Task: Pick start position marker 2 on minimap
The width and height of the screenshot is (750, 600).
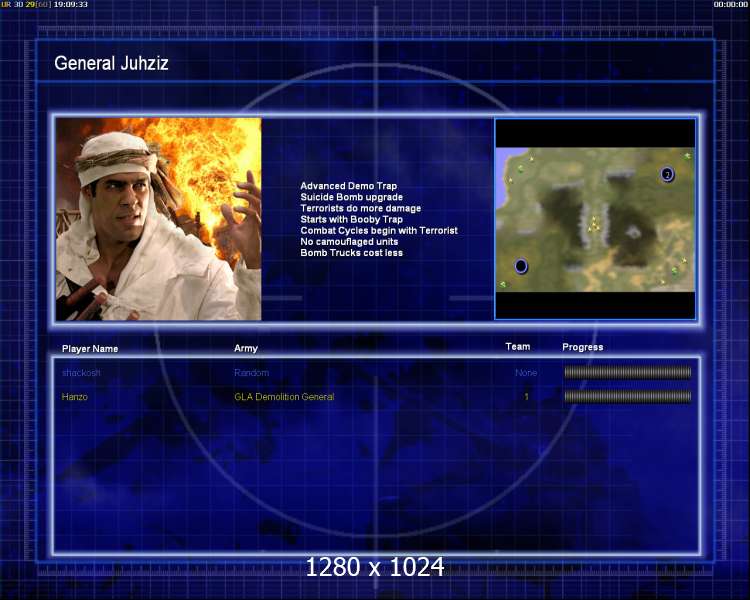Action: click(667, 175)
